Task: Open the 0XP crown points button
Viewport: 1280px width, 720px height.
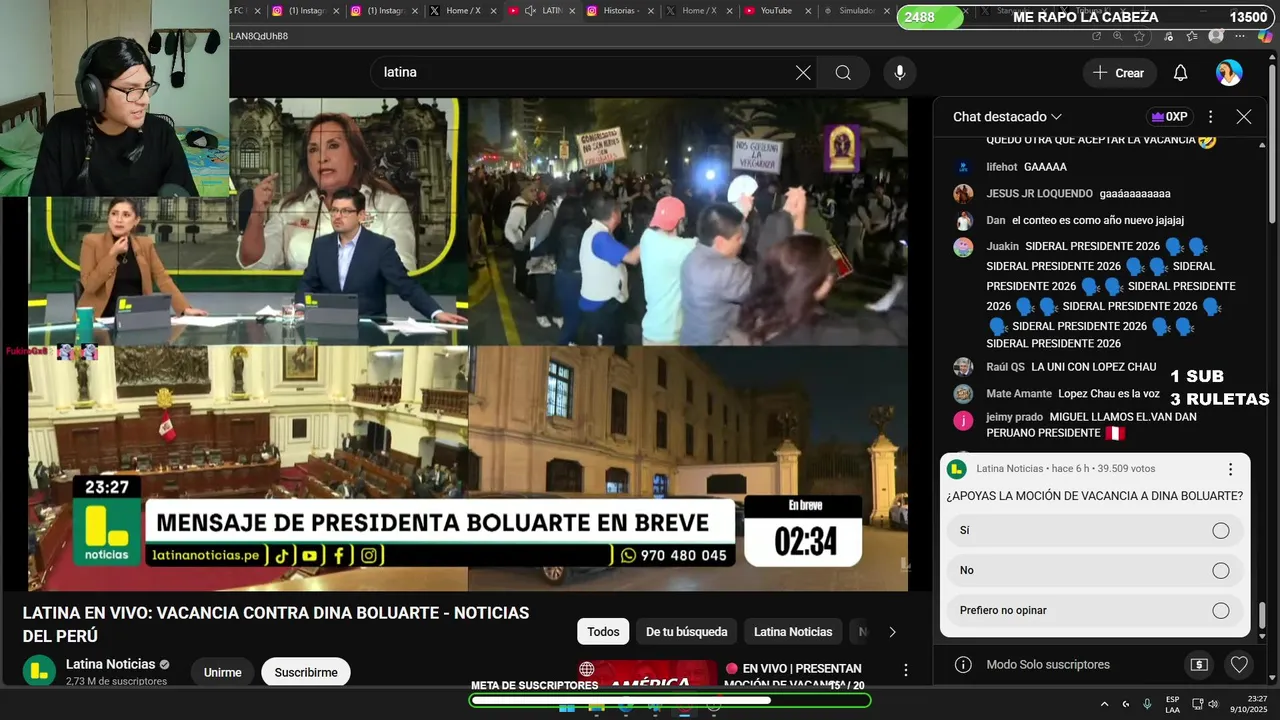Action: [x=1169, y=117]
